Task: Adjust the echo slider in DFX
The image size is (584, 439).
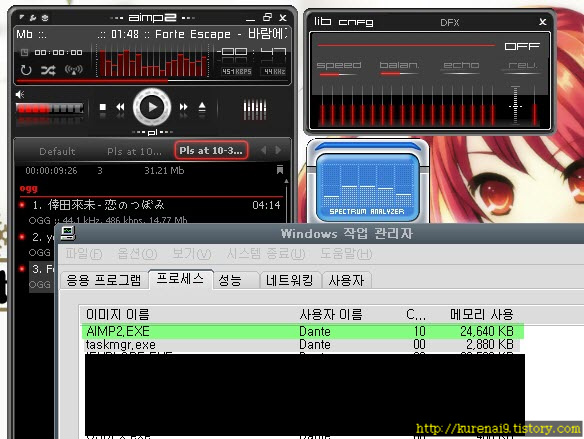Action: pos(461,74)
